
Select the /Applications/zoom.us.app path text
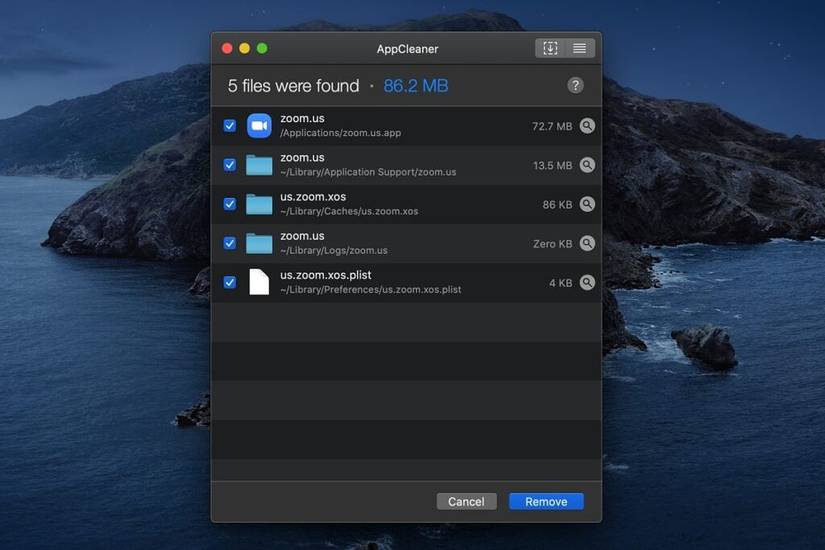pos(340,133)
